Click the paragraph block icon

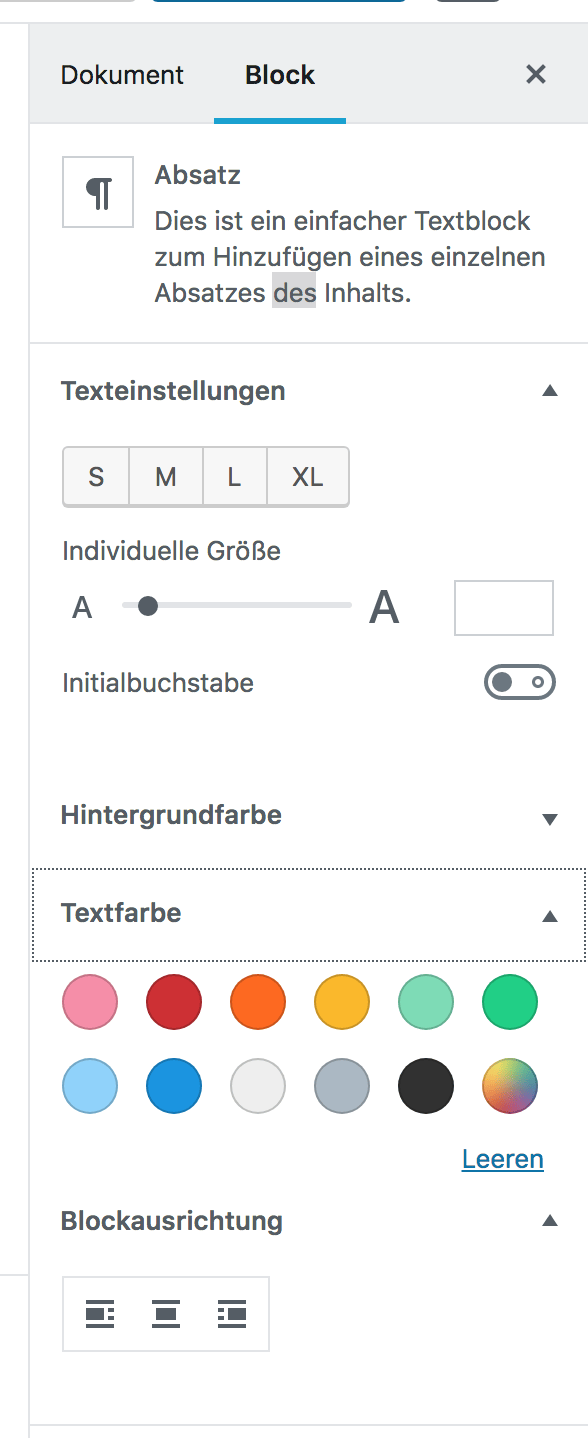(97, 191)
